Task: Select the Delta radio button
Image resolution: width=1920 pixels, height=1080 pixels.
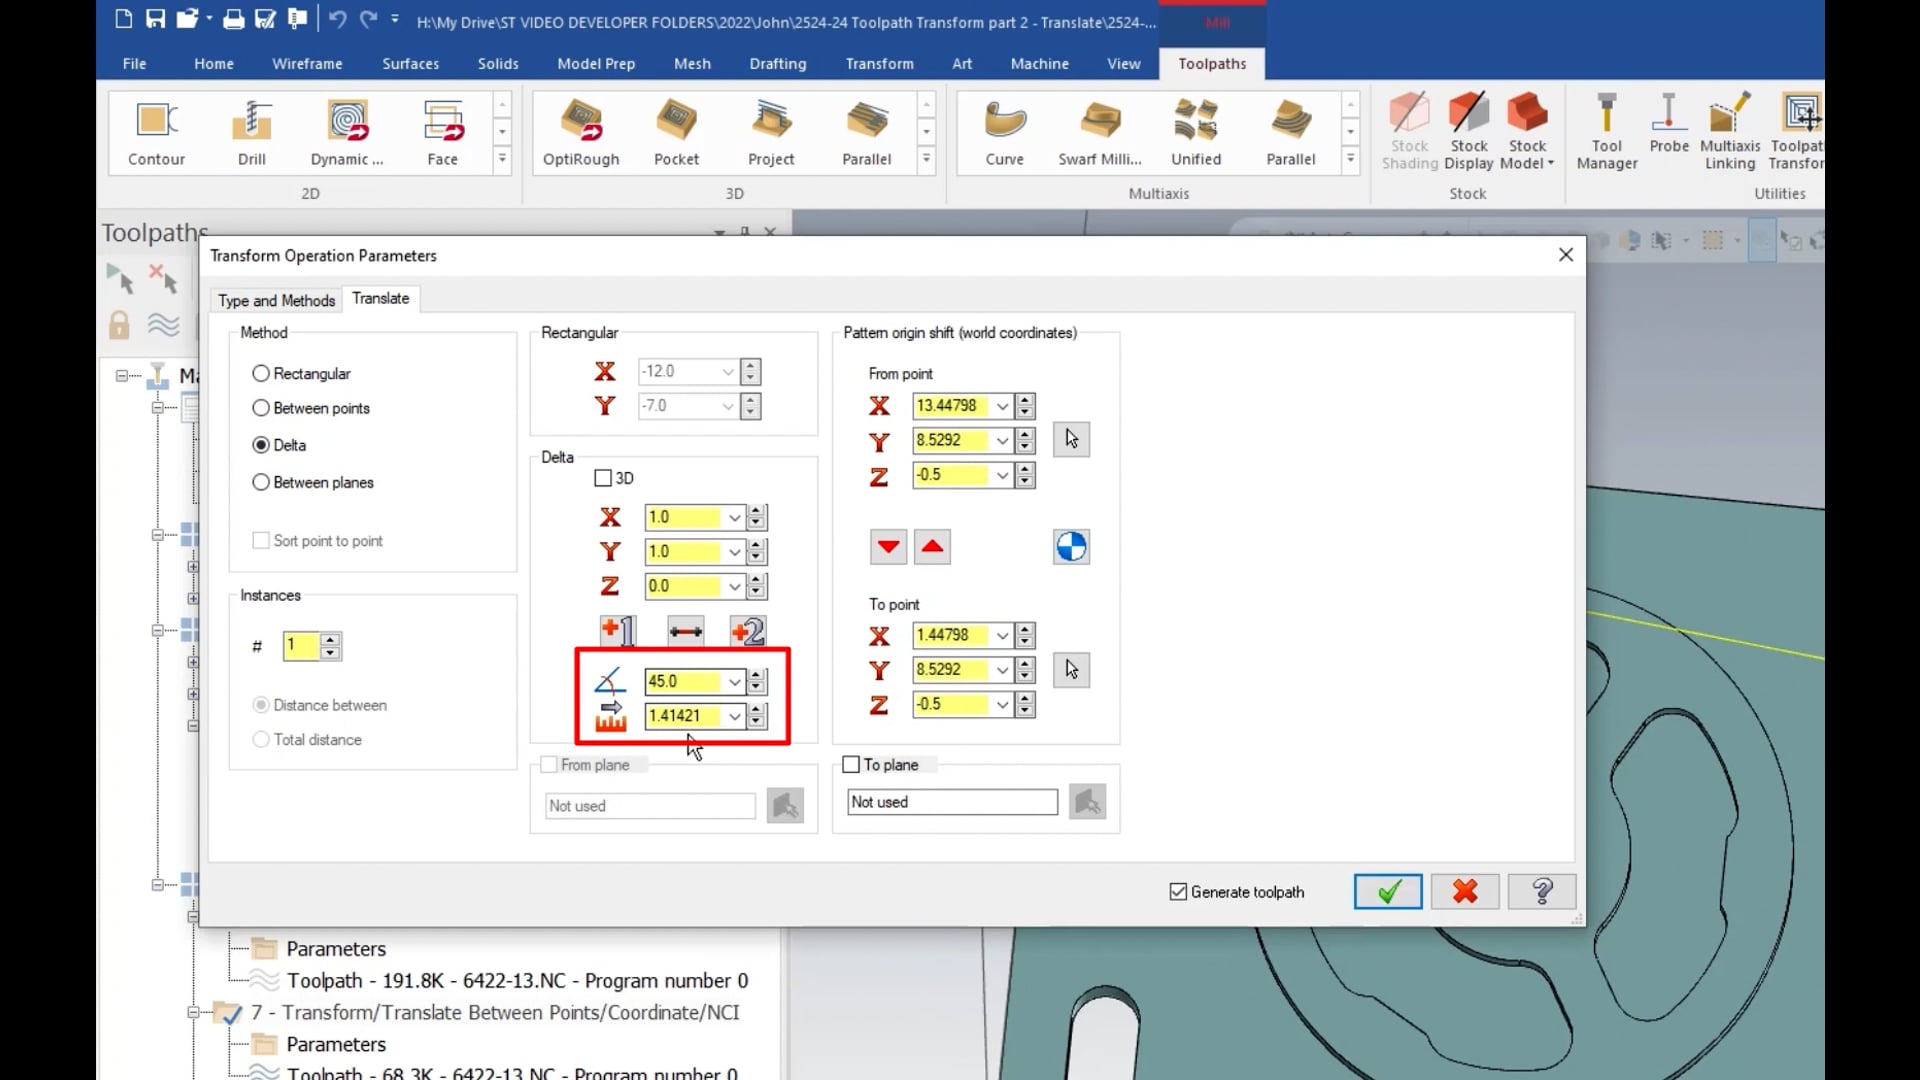Action: (x=260, y=444)
